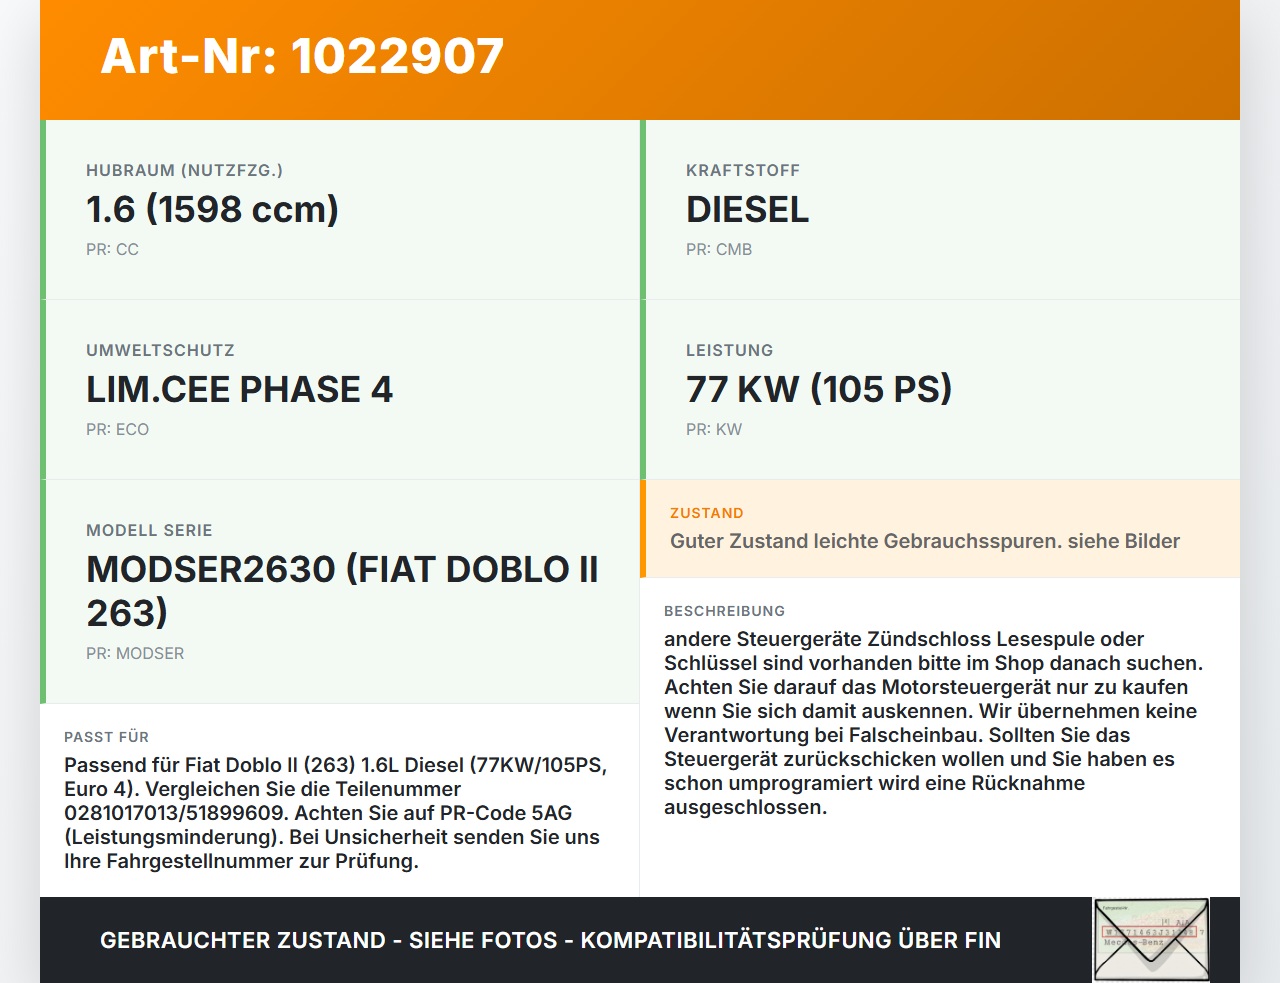Select the 'LEISTUNG' label
The image size is (1280, 983).
coord(729,350)
